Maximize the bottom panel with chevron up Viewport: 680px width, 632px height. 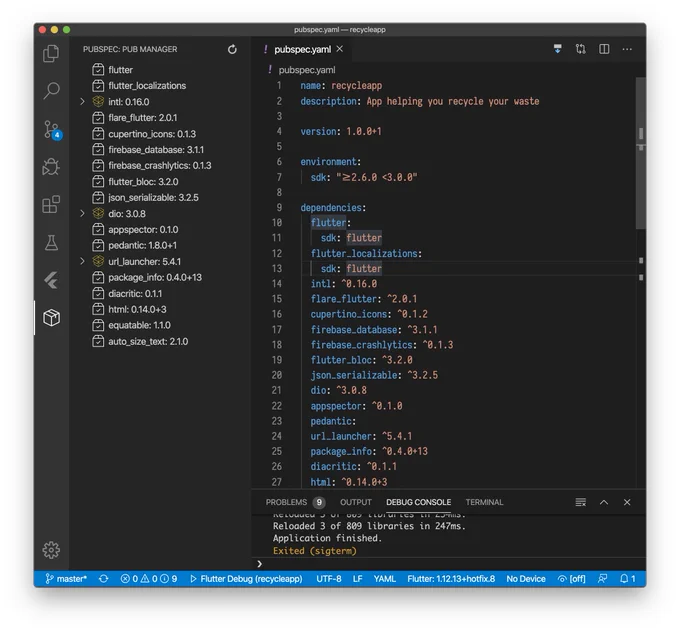pos(604,502)
